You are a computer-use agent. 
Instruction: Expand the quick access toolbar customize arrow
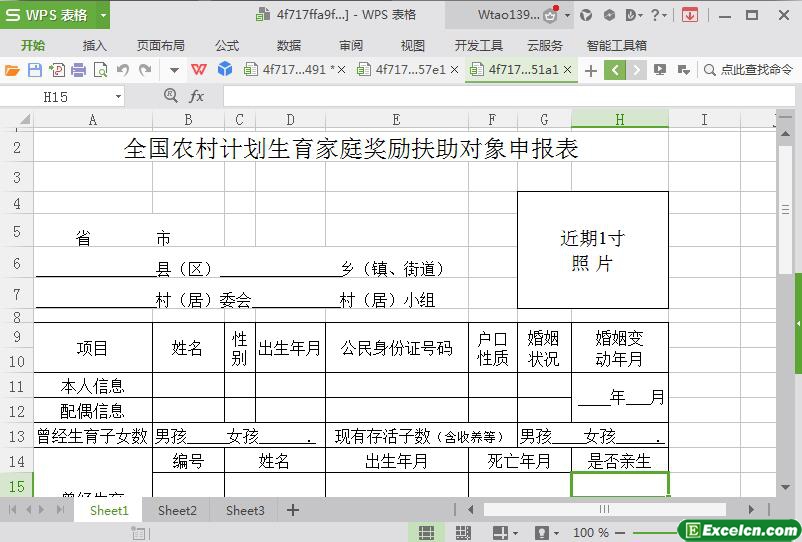[173, 70]
